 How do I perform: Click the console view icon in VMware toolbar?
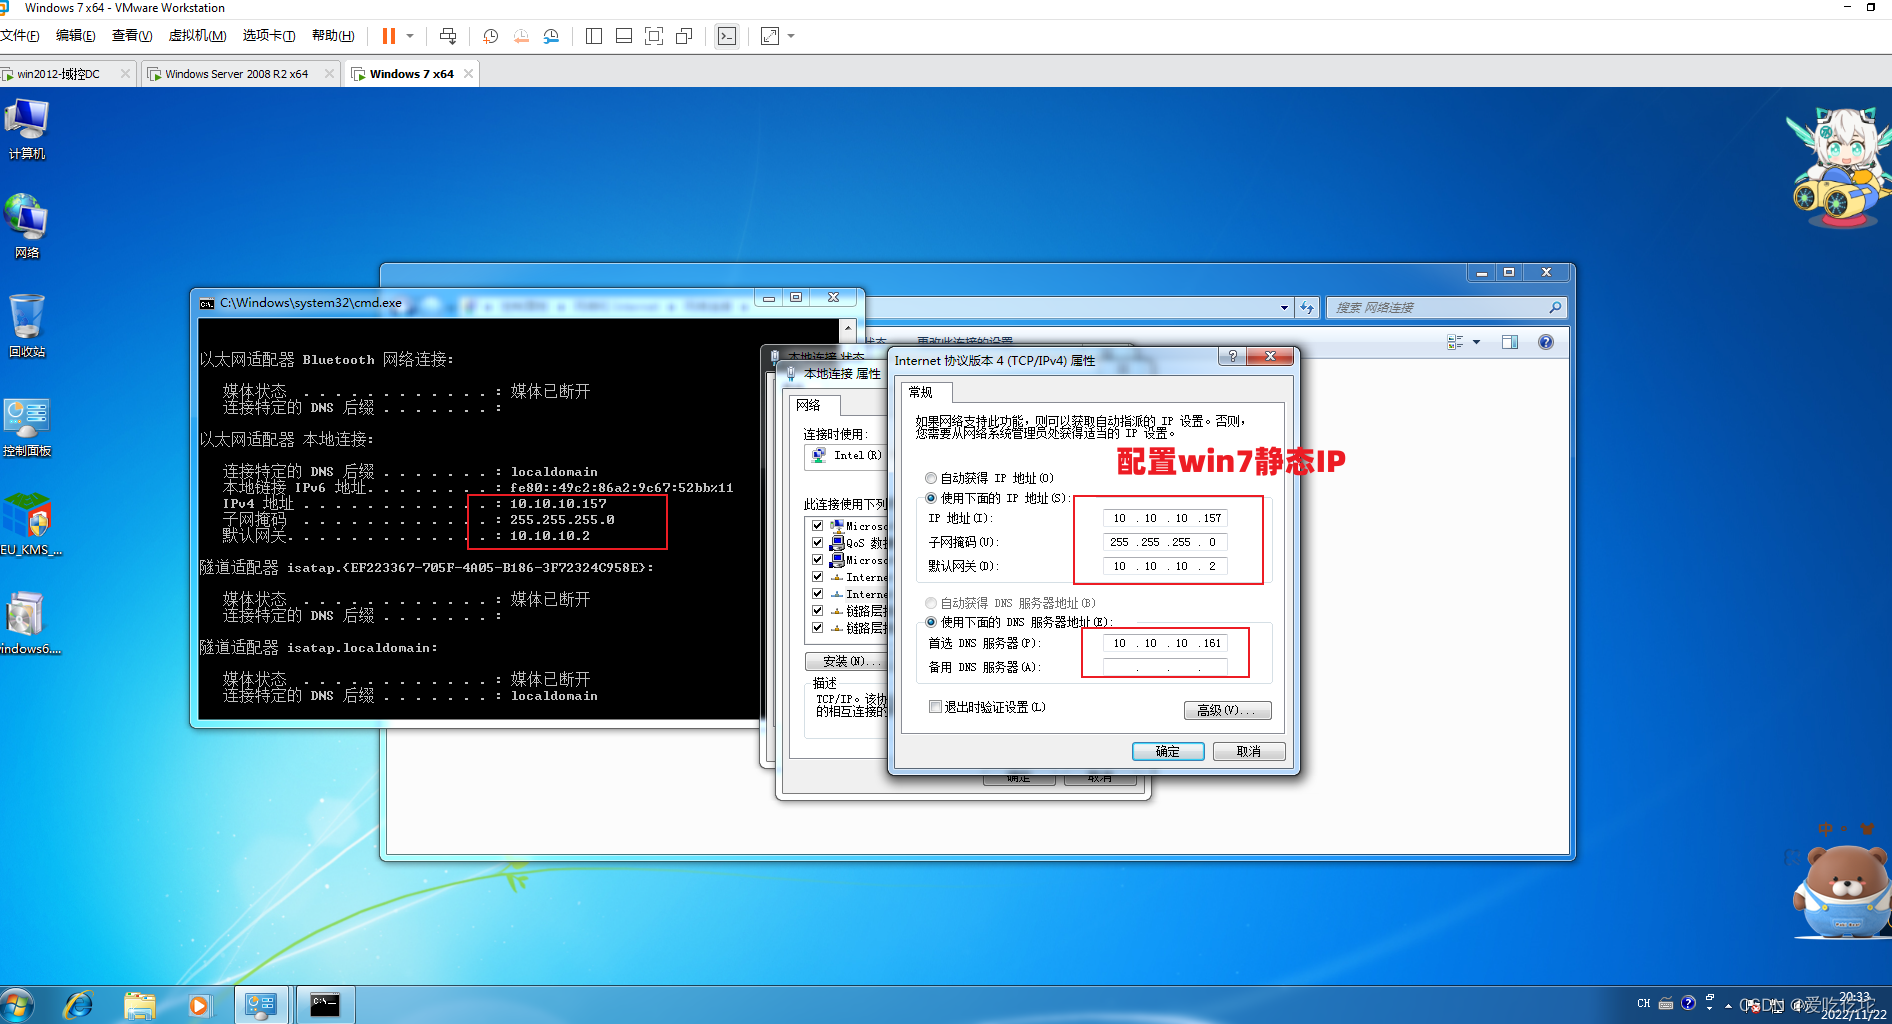pos(727,36)
